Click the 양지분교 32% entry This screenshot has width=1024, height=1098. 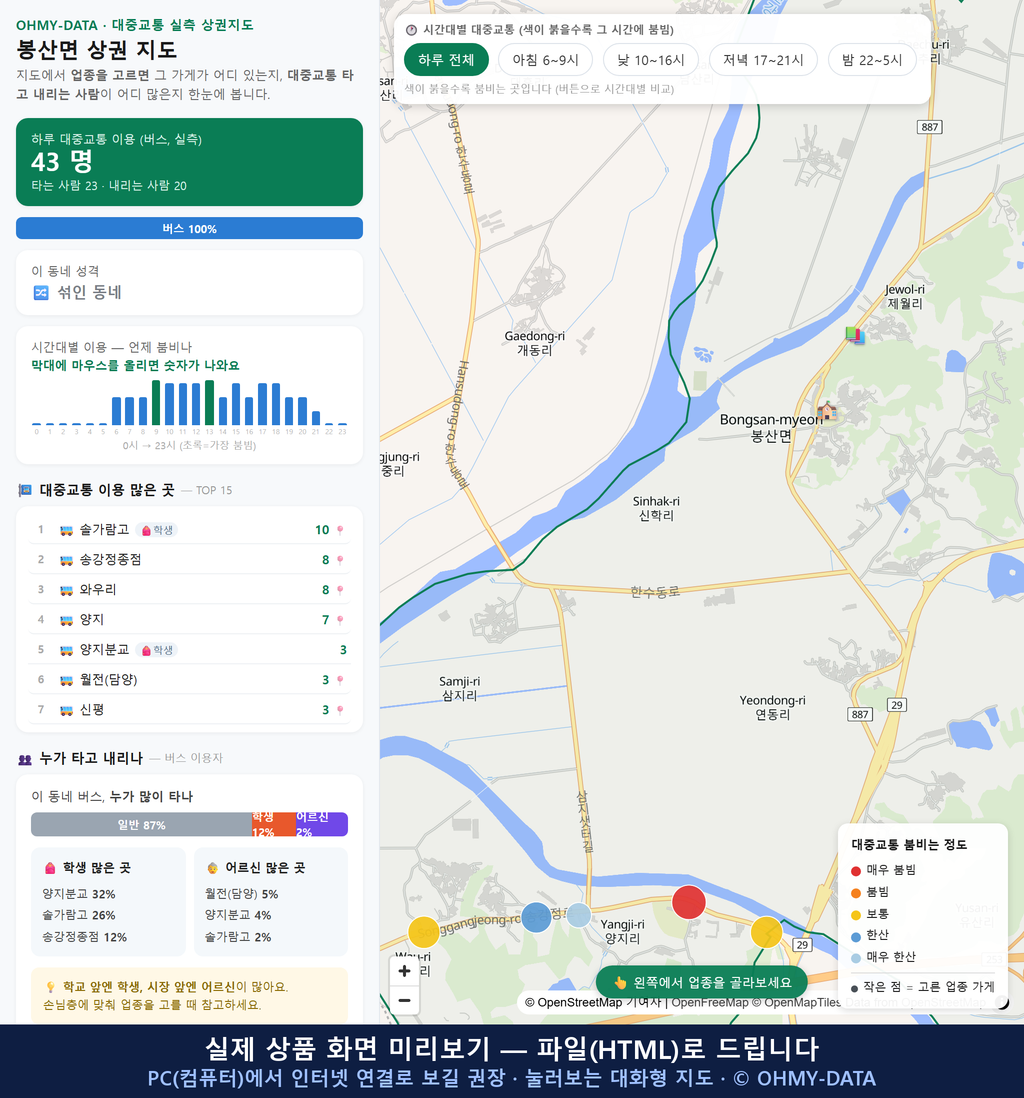coord(78,894)
